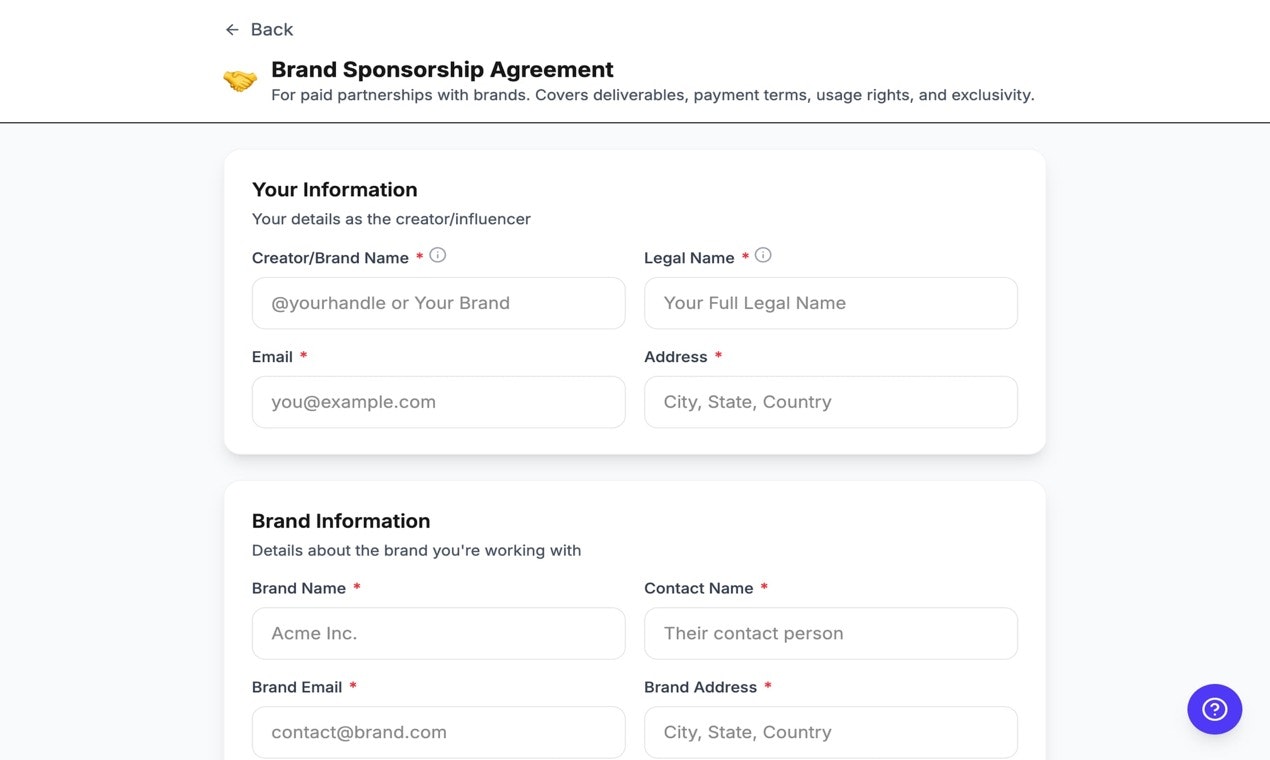
Task: Click the Contact Name input field
Action: point(830,633)
